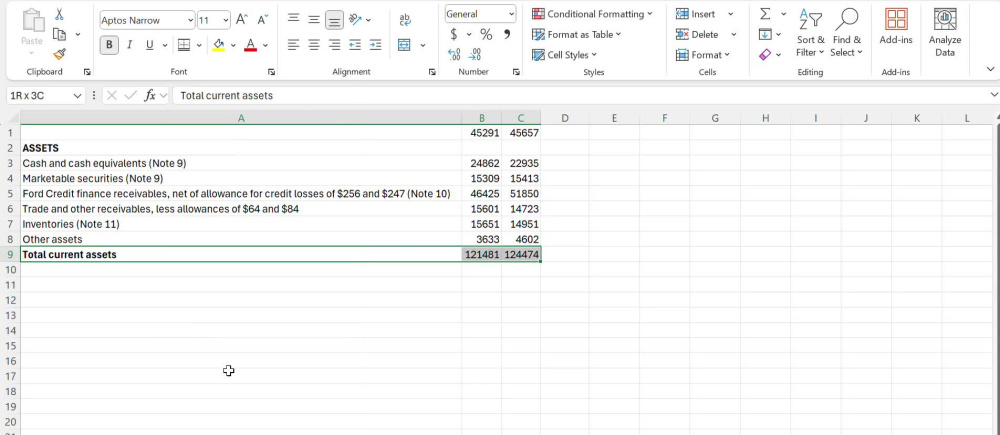Open the Format cells menu button
Screen dimensions: 1000x435
pyautogui.click(x=704, y=55)
